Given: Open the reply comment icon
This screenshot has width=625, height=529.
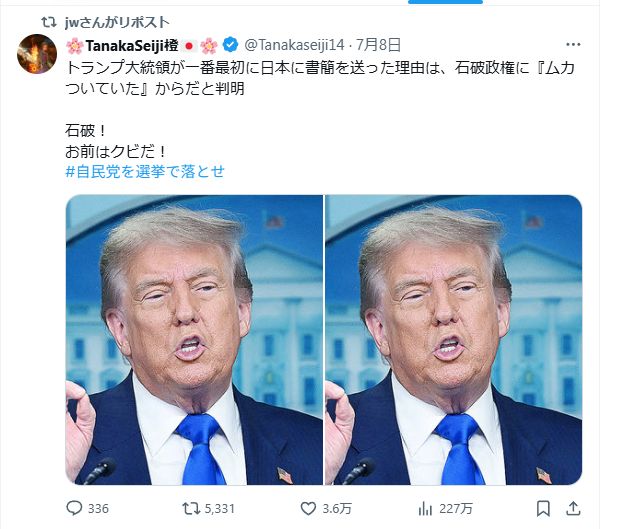Looking at the screenshot, I should pos(74,508).
